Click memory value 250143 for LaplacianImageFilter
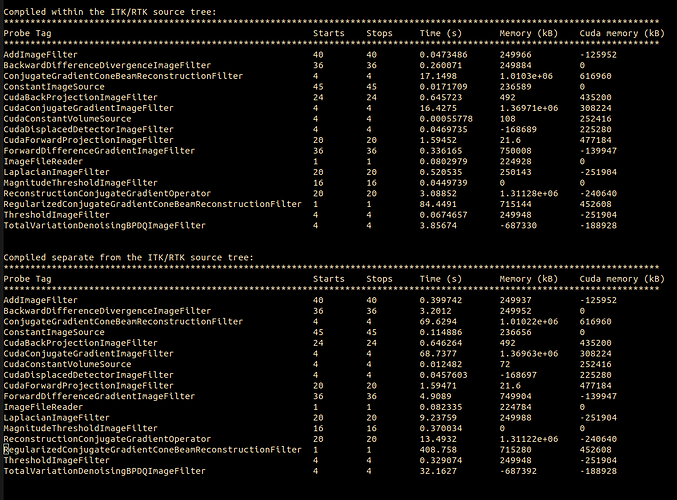677x500 pixels. pos(516,172)
